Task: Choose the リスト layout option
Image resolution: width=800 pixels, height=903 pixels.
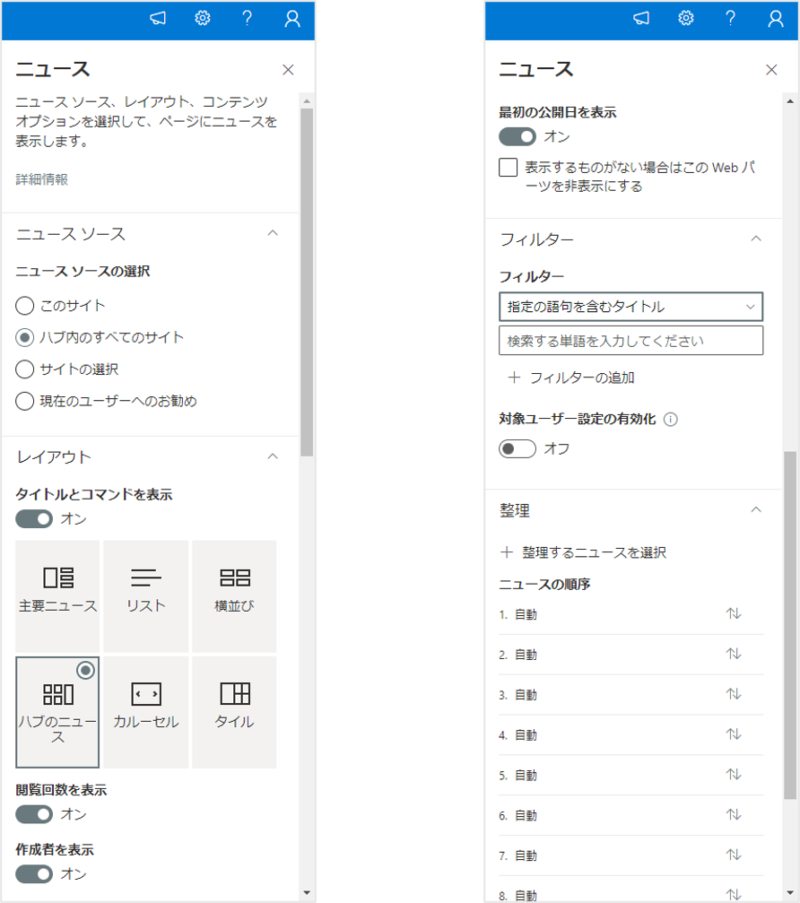Action: pos(146,590)
